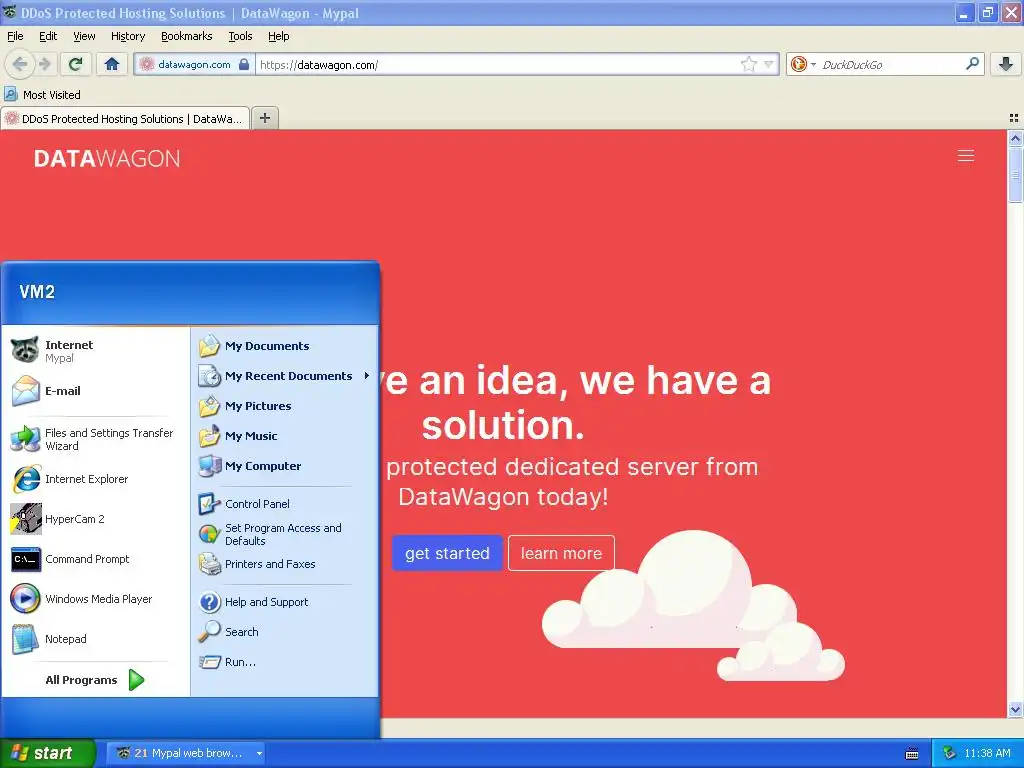
Task: Click the vertical scrollbar thumb
Action: (1015, 174)
